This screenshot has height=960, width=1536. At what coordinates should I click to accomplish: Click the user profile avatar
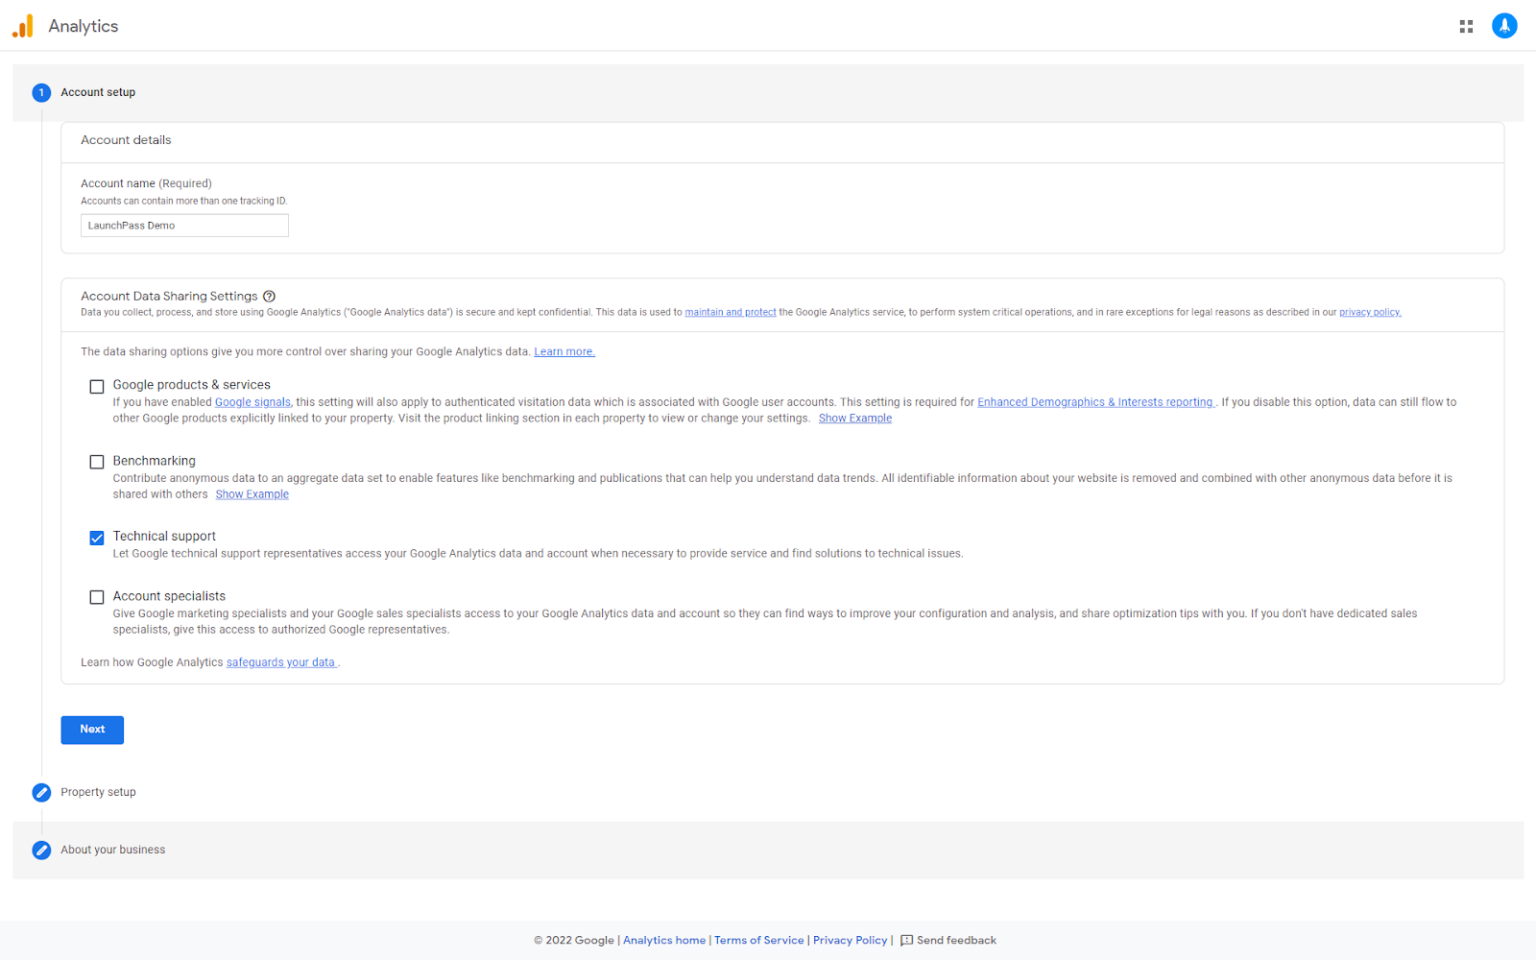(1504, 25)
